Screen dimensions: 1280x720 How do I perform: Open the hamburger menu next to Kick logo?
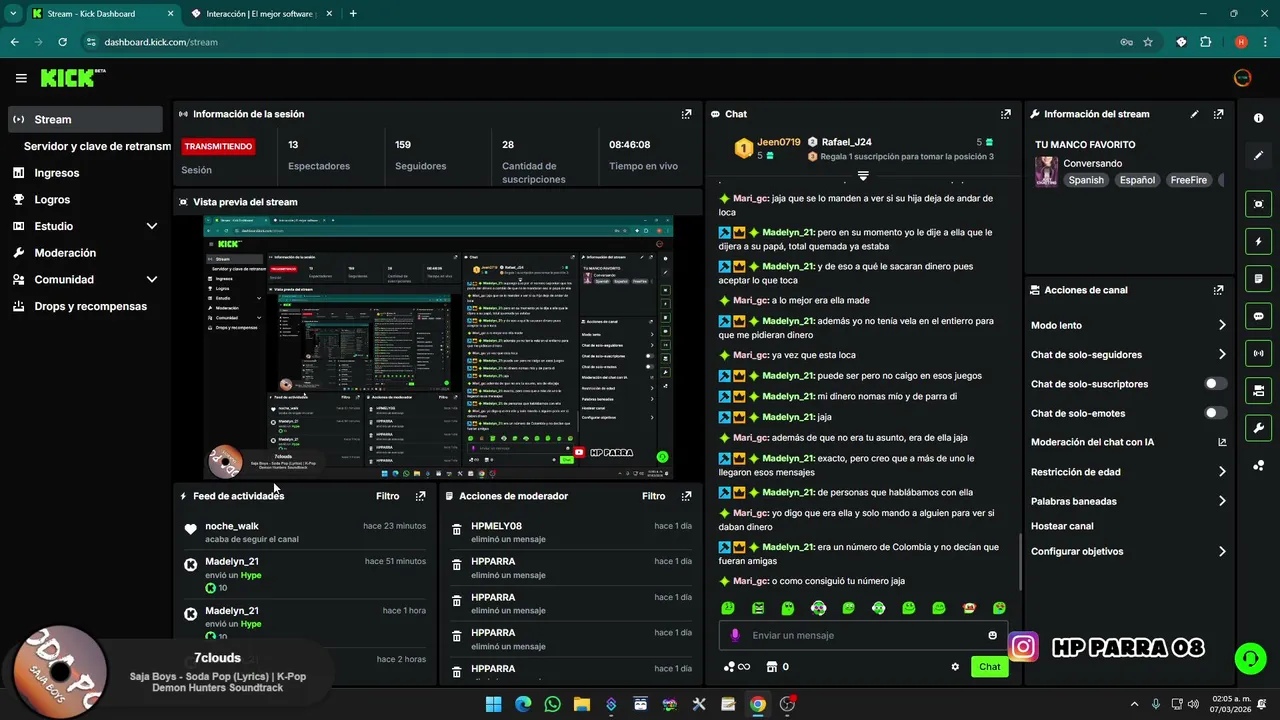pyautogui.click(x=21, y=78)
